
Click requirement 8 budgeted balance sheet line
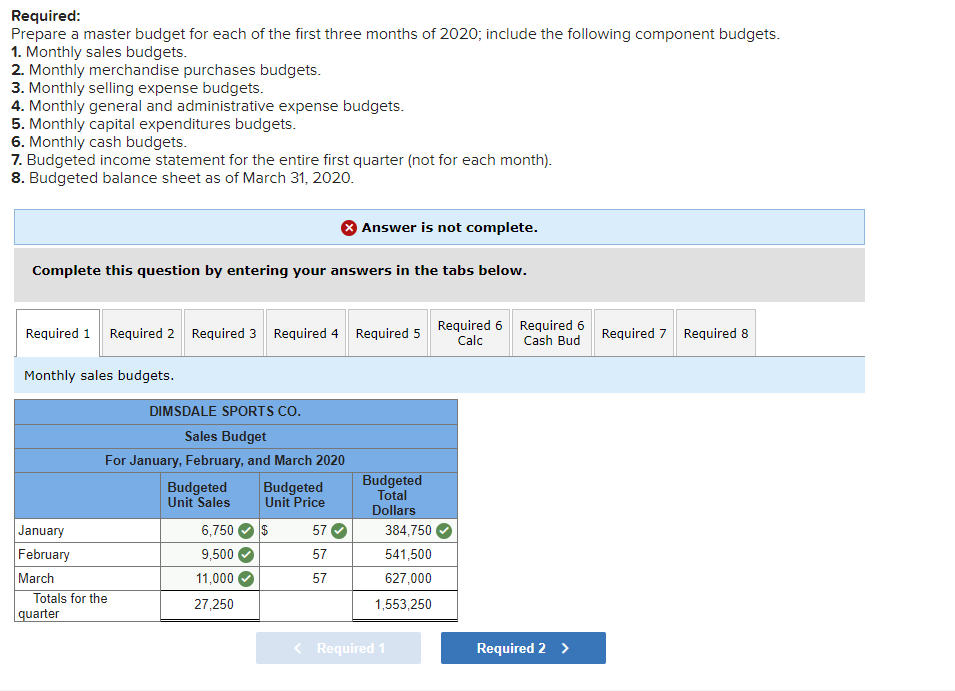point(182,178)
